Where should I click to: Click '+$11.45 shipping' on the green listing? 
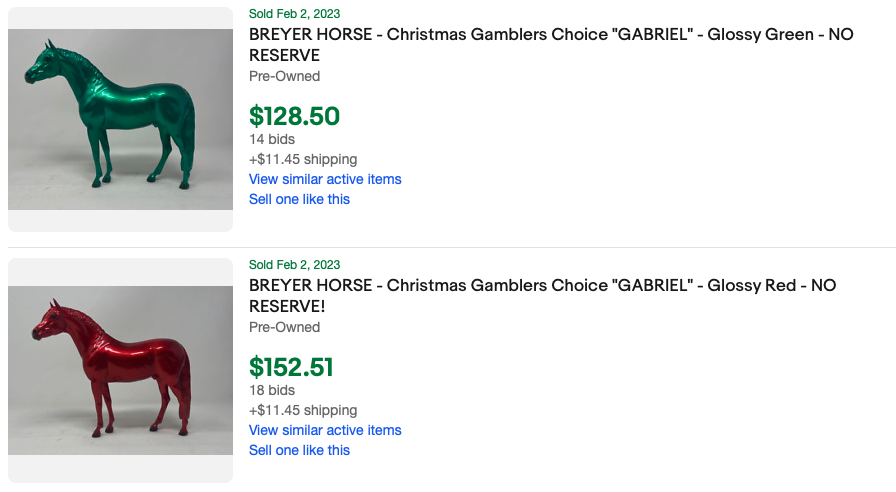click(x=302, y=159)
